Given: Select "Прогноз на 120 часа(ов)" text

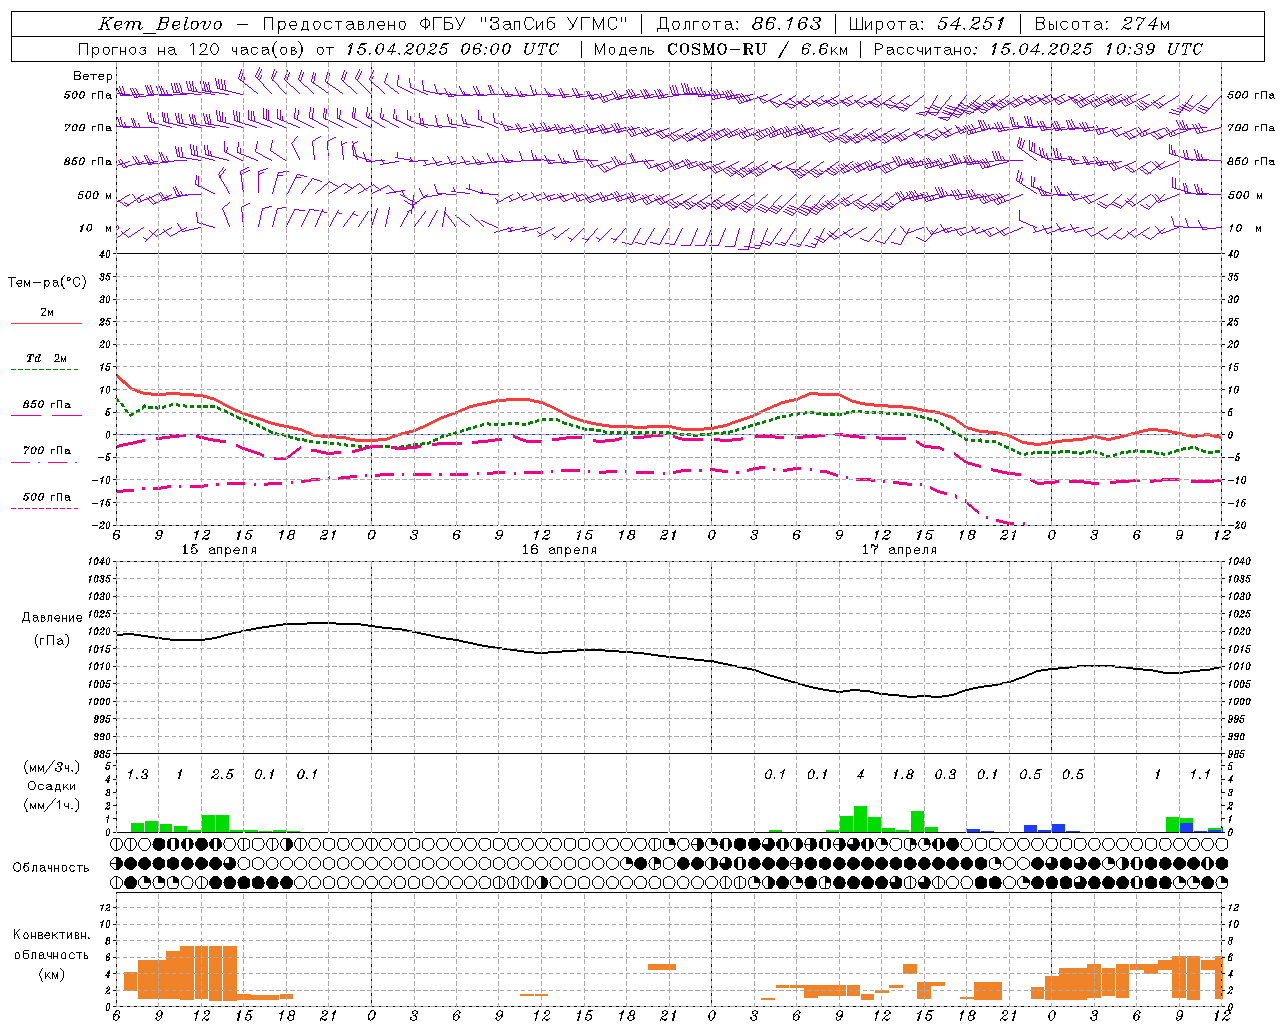Looking at the screenshot, I should (192, 49).
